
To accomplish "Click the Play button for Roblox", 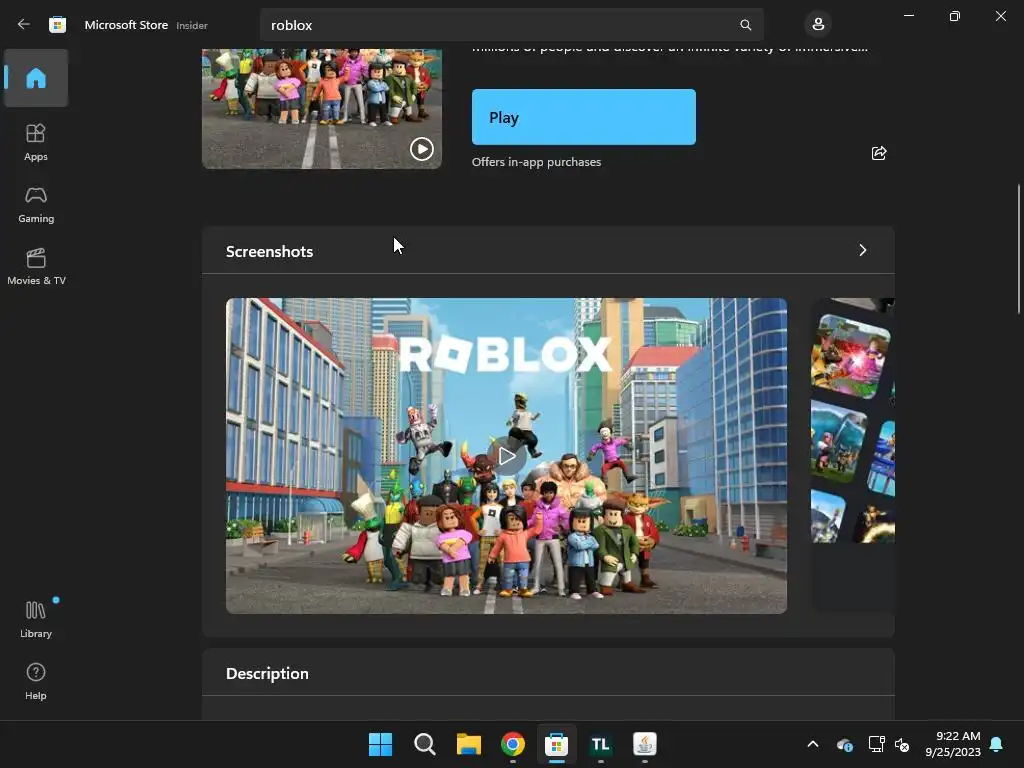I will click(x=584, y=117).
